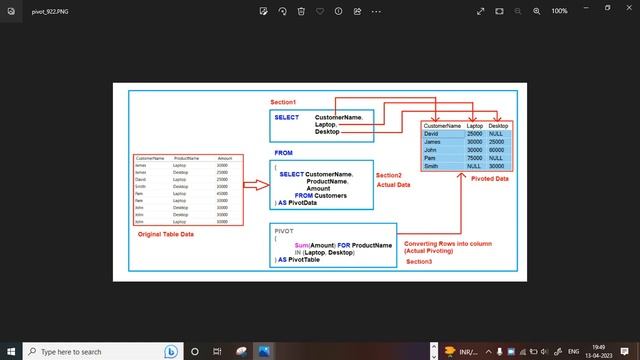Click the full screen diagonal arrows icon
The width and height of the screenshot is (640, 360).
pos(480,11)
